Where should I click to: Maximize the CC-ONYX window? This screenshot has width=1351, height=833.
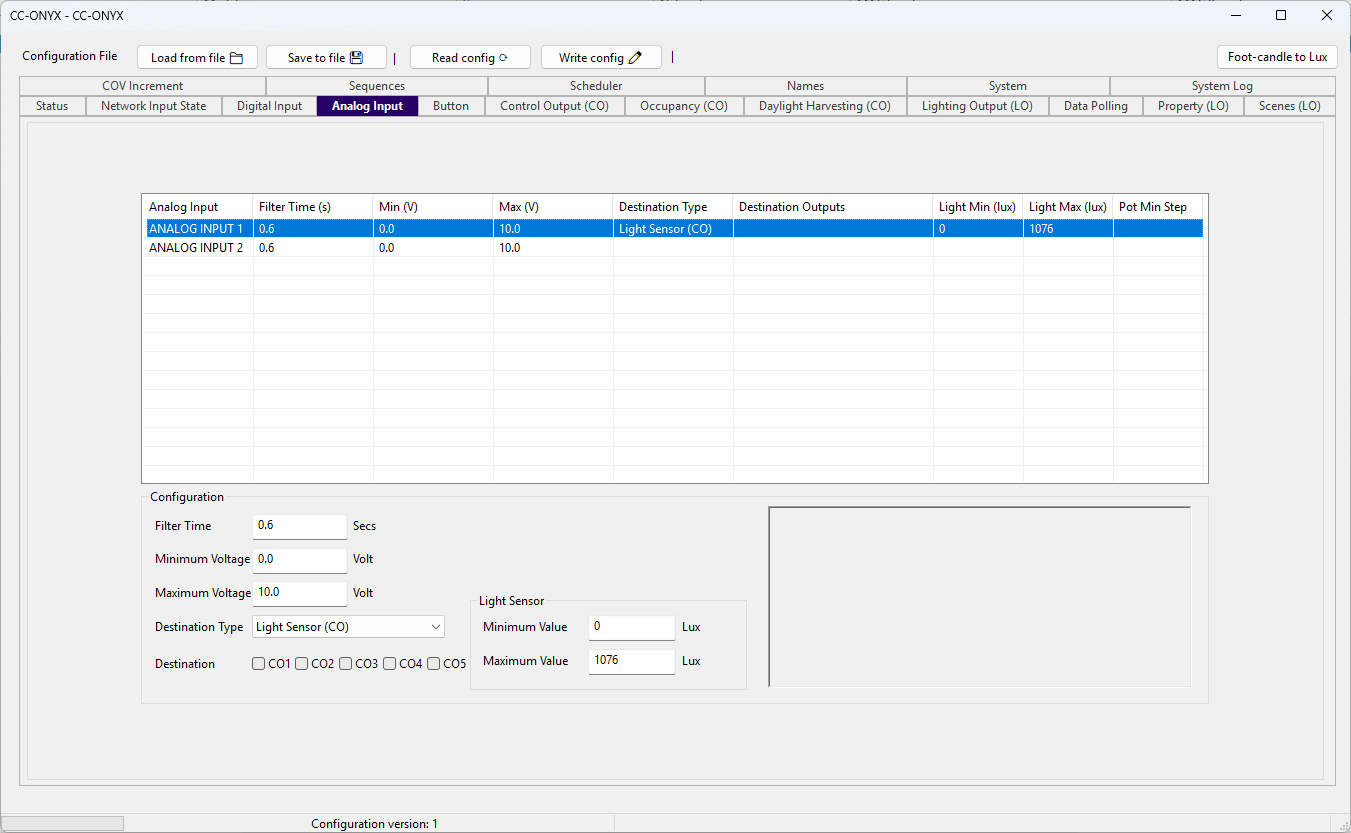[x=1281, y=15]
